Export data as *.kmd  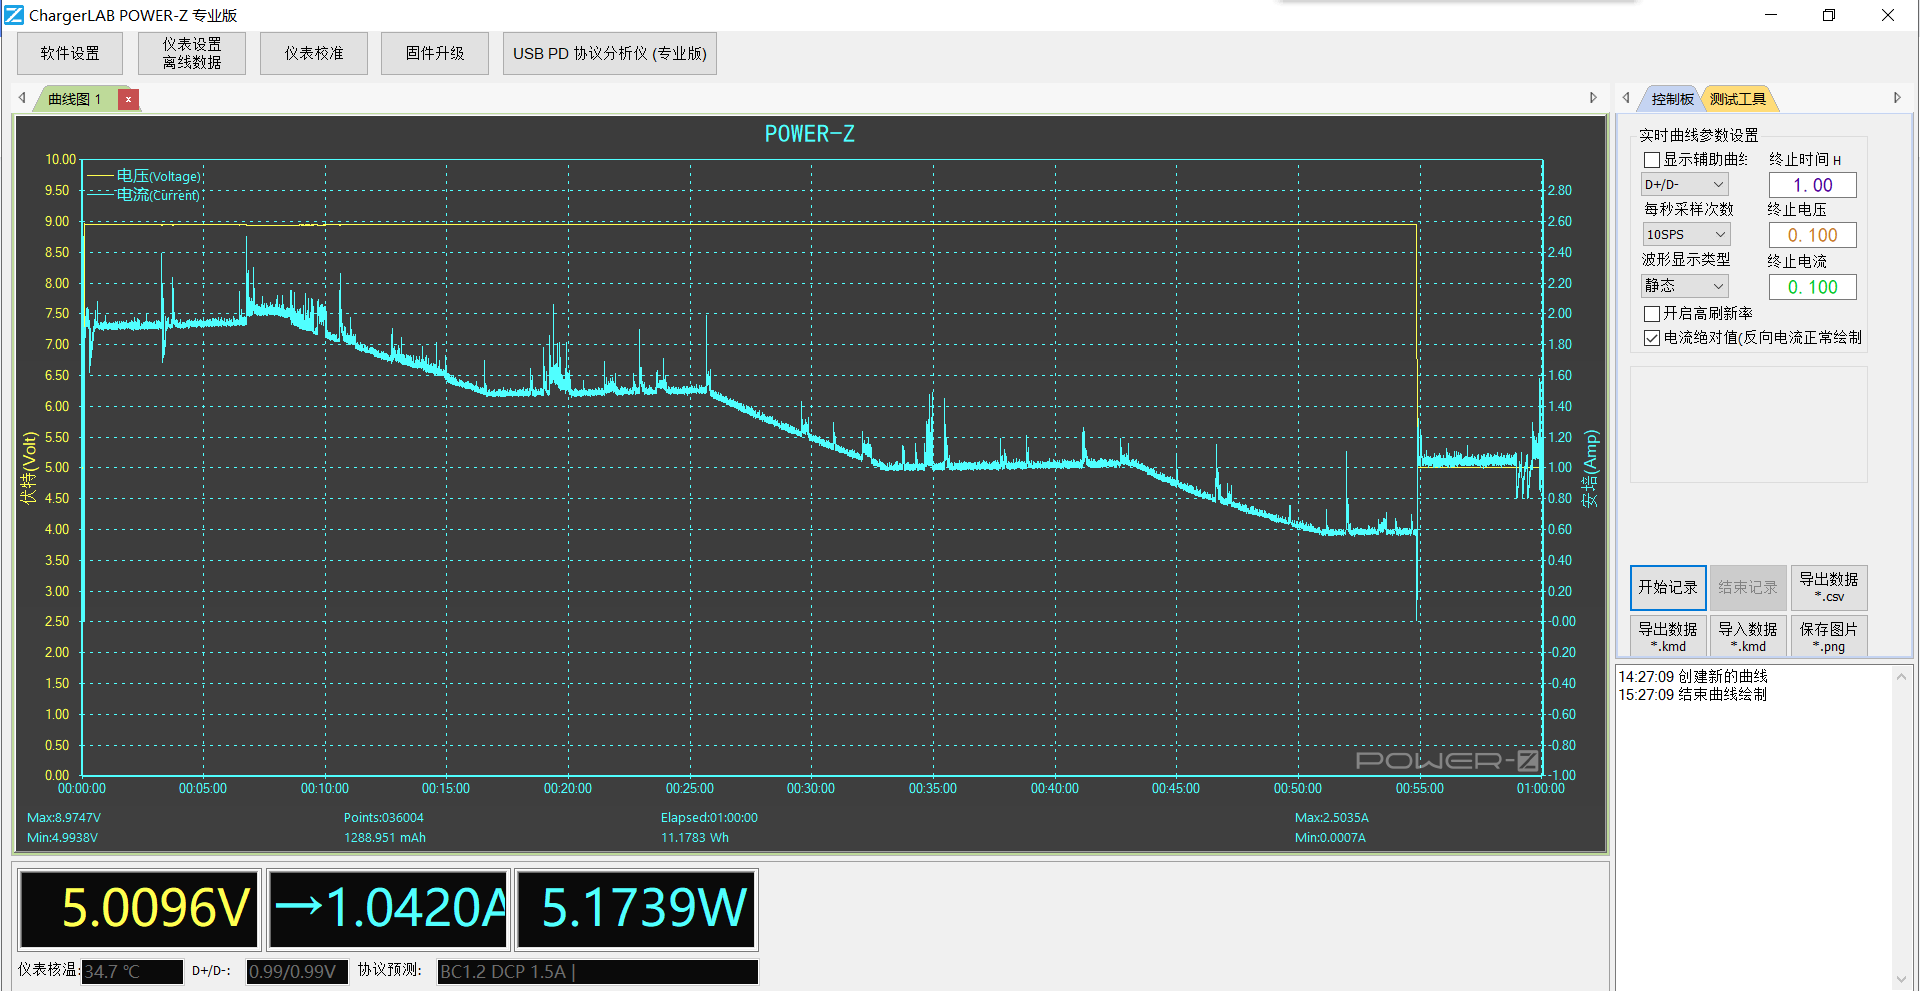[x=1668, y=637]
